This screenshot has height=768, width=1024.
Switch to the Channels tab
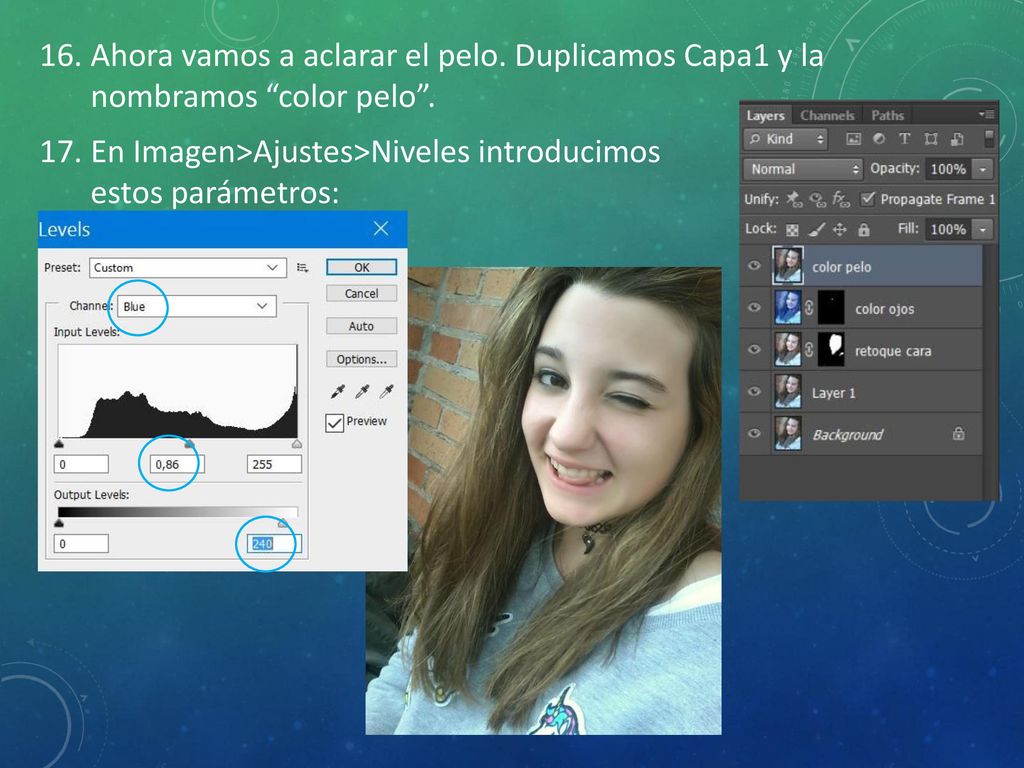pos(827,116)
